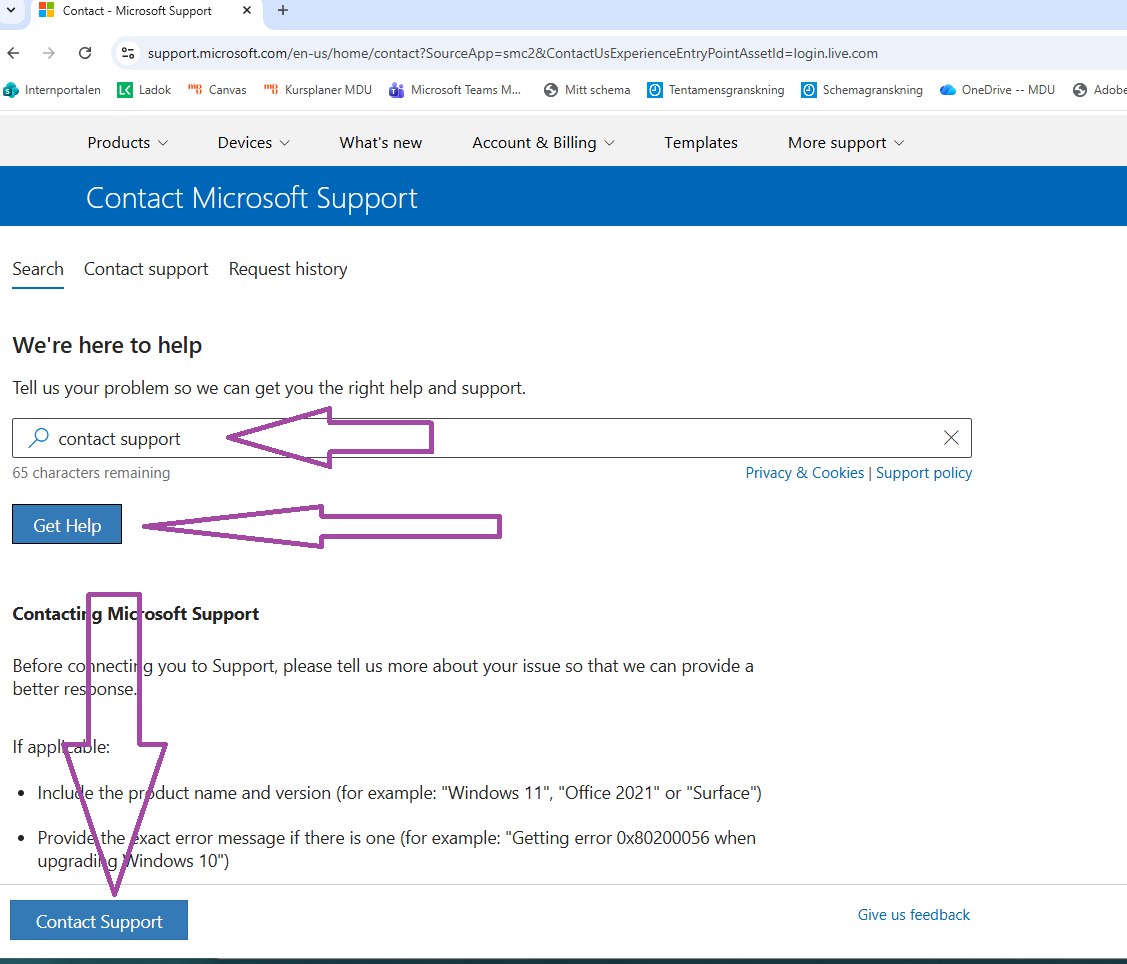Expand the Devices menu

254,143
